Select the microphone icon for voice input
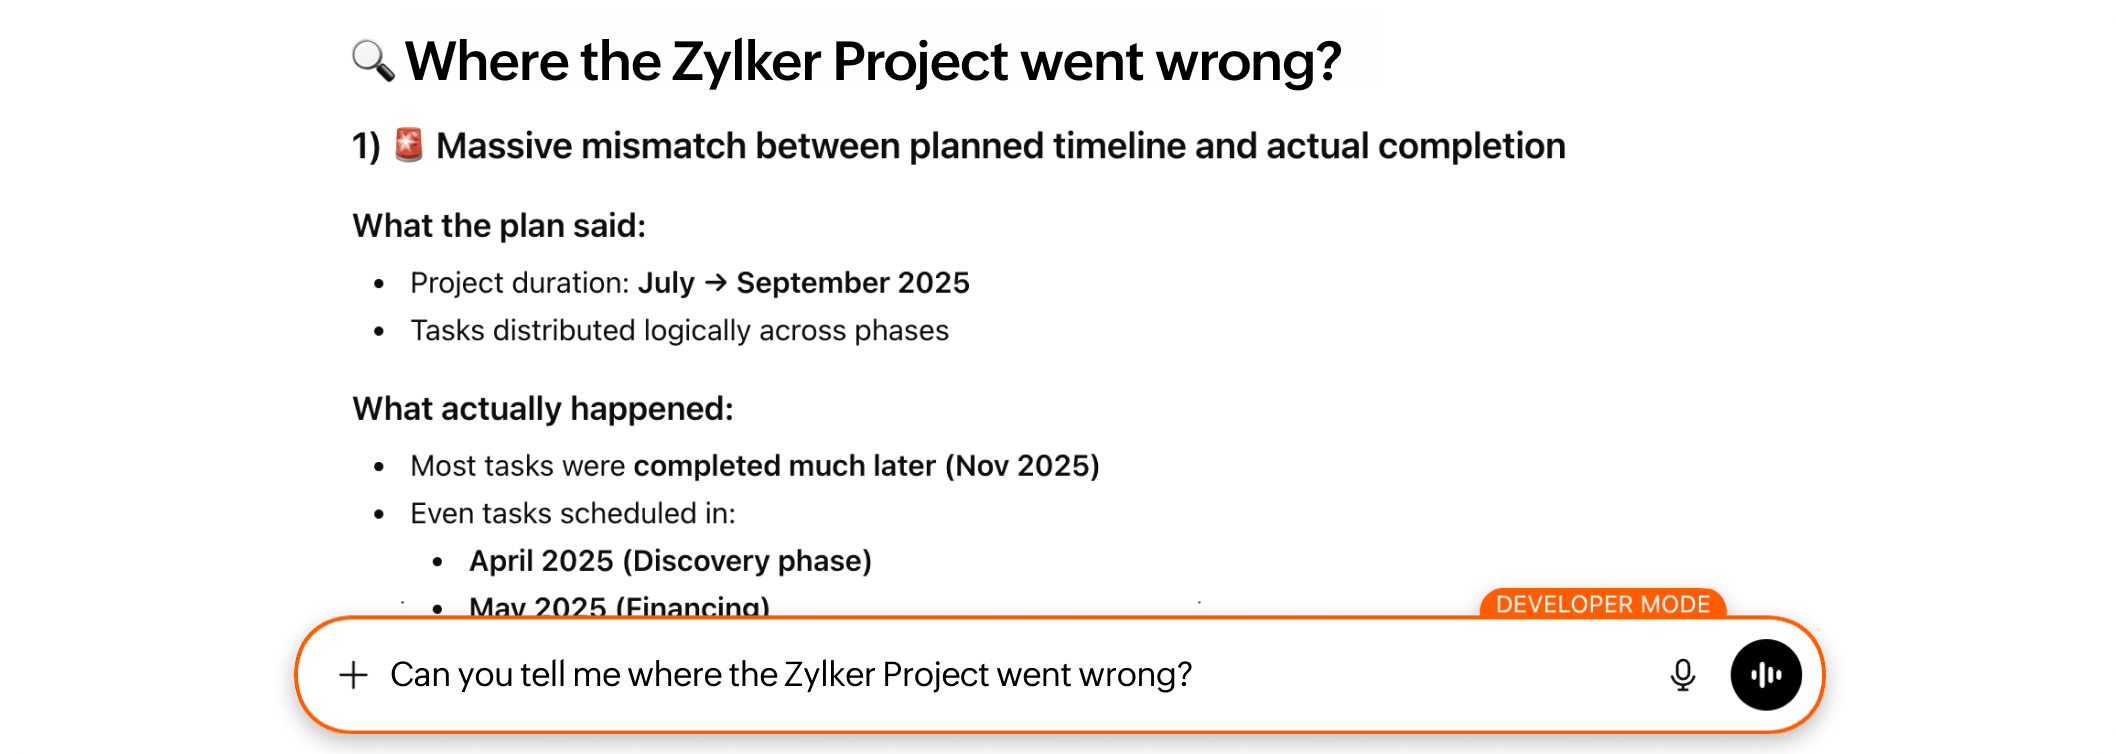 tap(1683, 675)
